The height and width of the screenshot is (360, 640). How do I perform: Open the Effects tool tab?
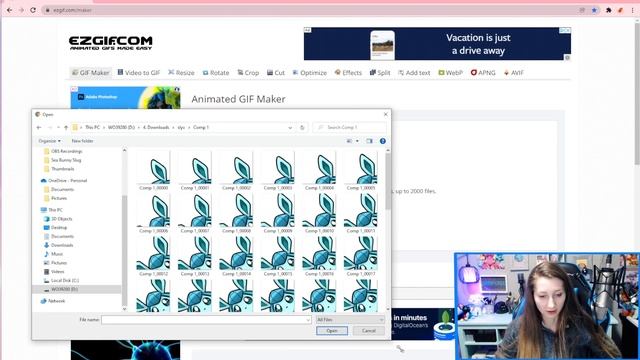coord(348,73)
